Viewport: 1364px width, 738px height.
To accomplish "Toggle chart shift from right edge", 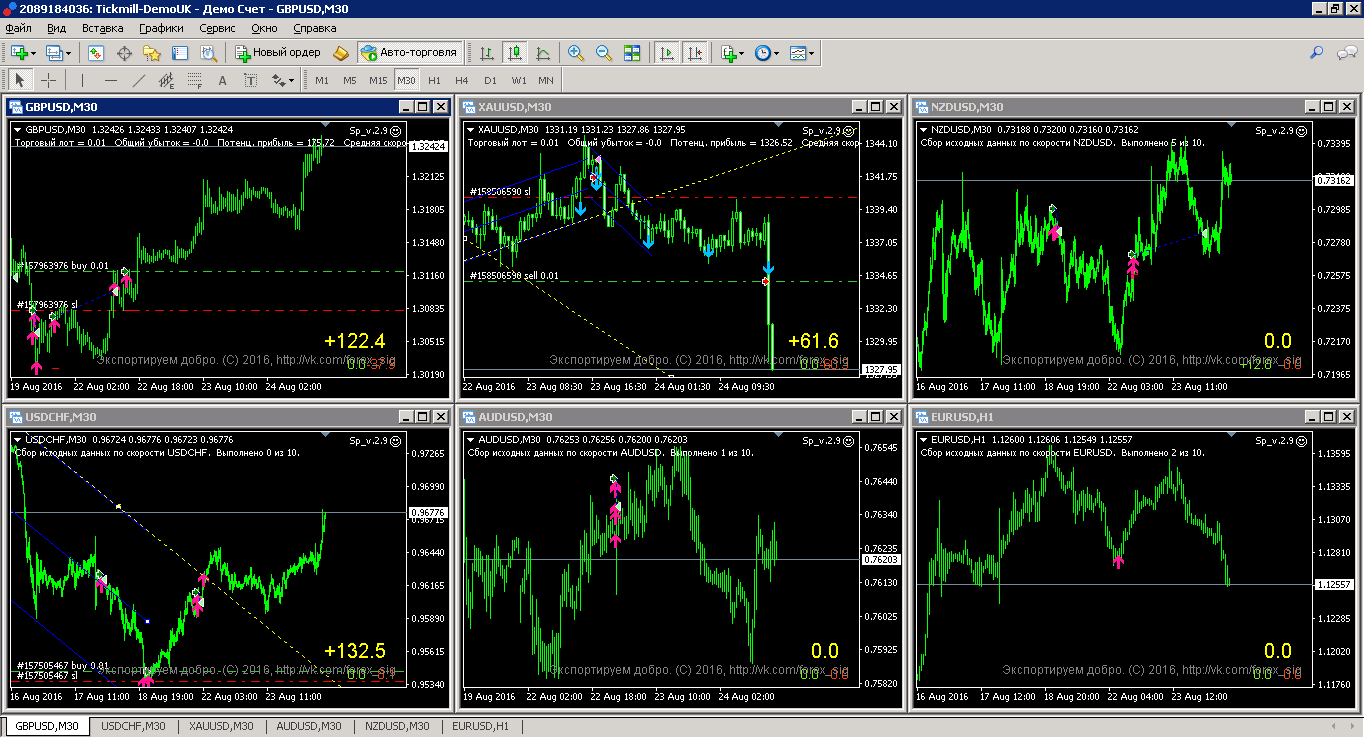I will click(695, 53).
